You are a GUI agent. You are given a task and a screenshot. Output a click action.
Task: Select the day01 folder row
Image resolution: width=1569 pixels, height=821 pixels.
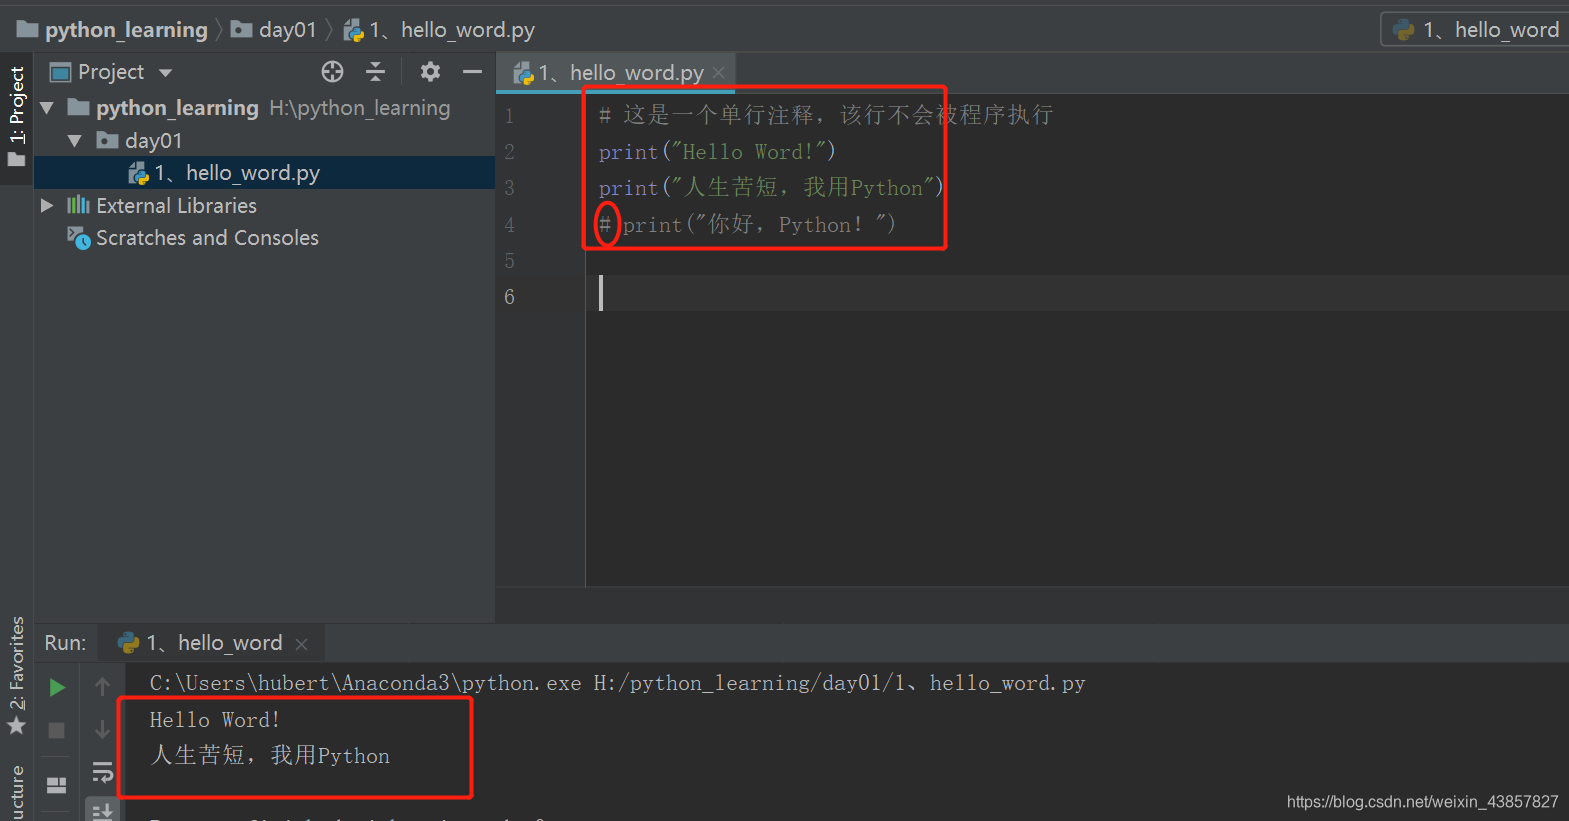coord(265,140)
